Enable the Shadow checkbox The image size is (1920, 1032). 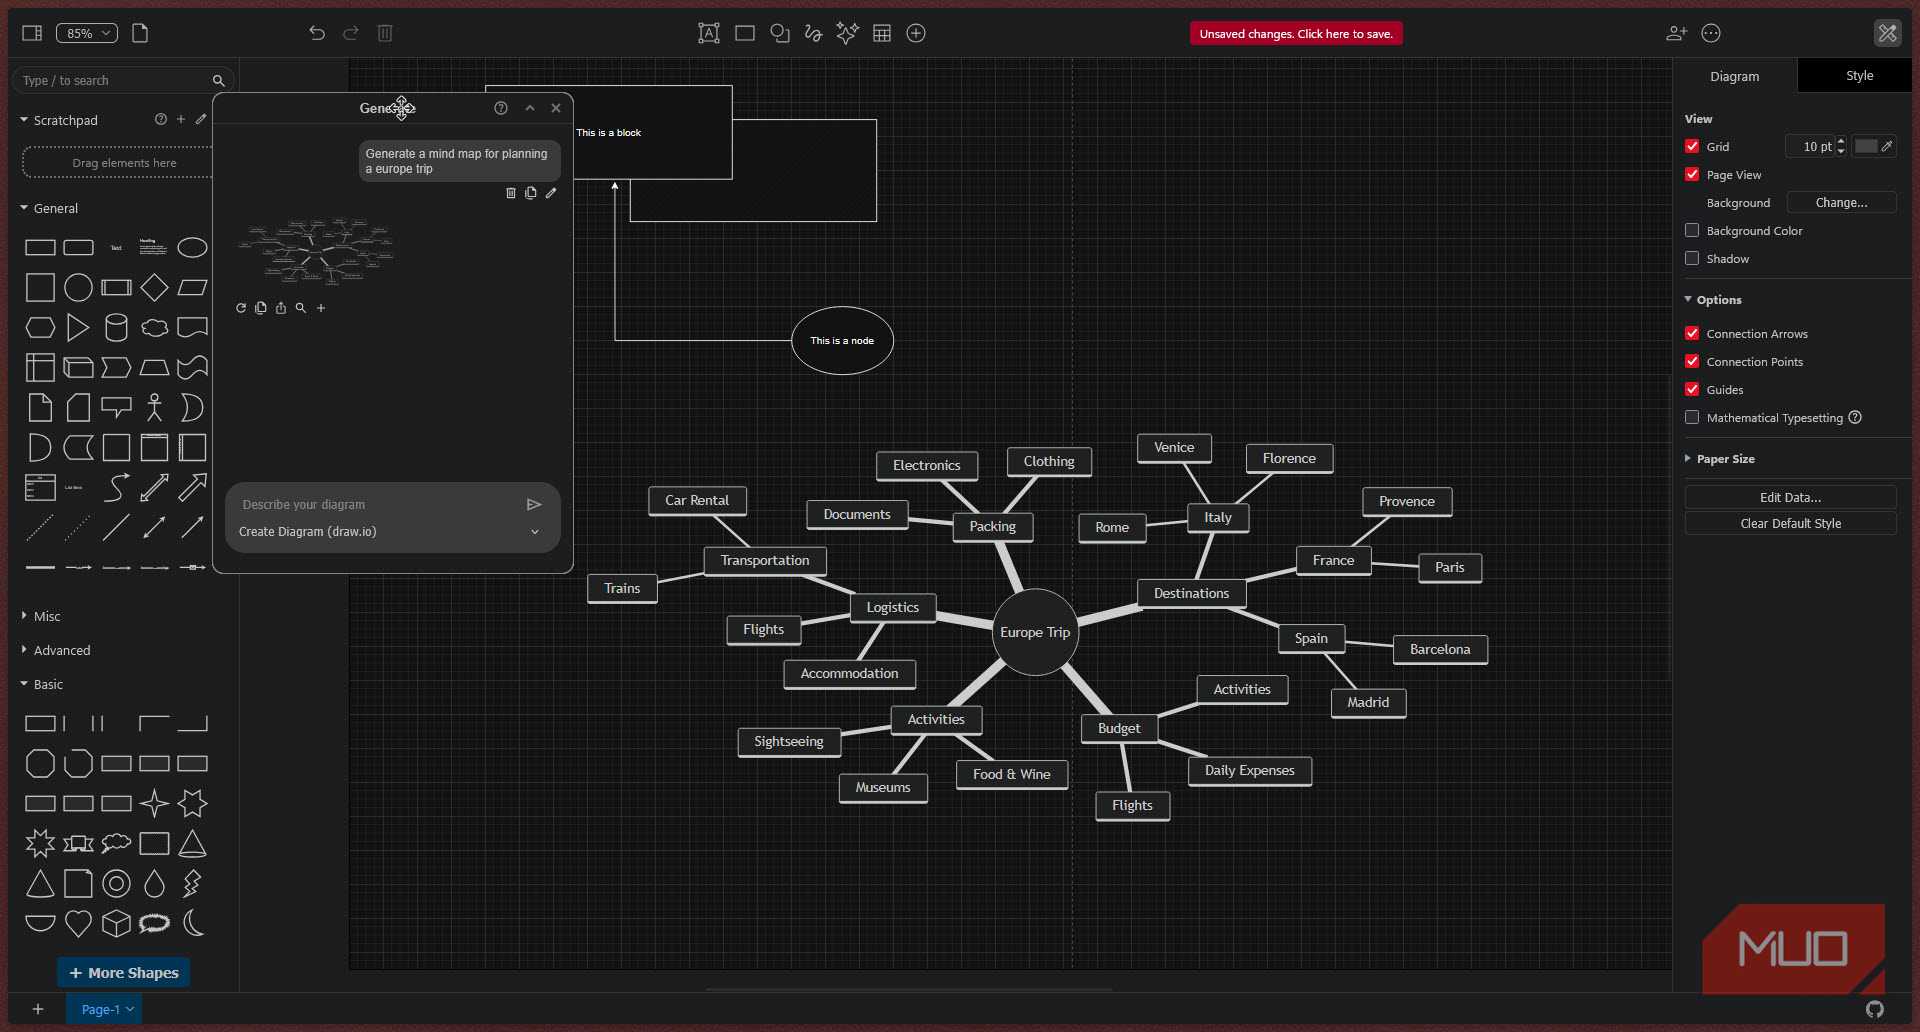pyautogui.click(x=1692, y=258)
